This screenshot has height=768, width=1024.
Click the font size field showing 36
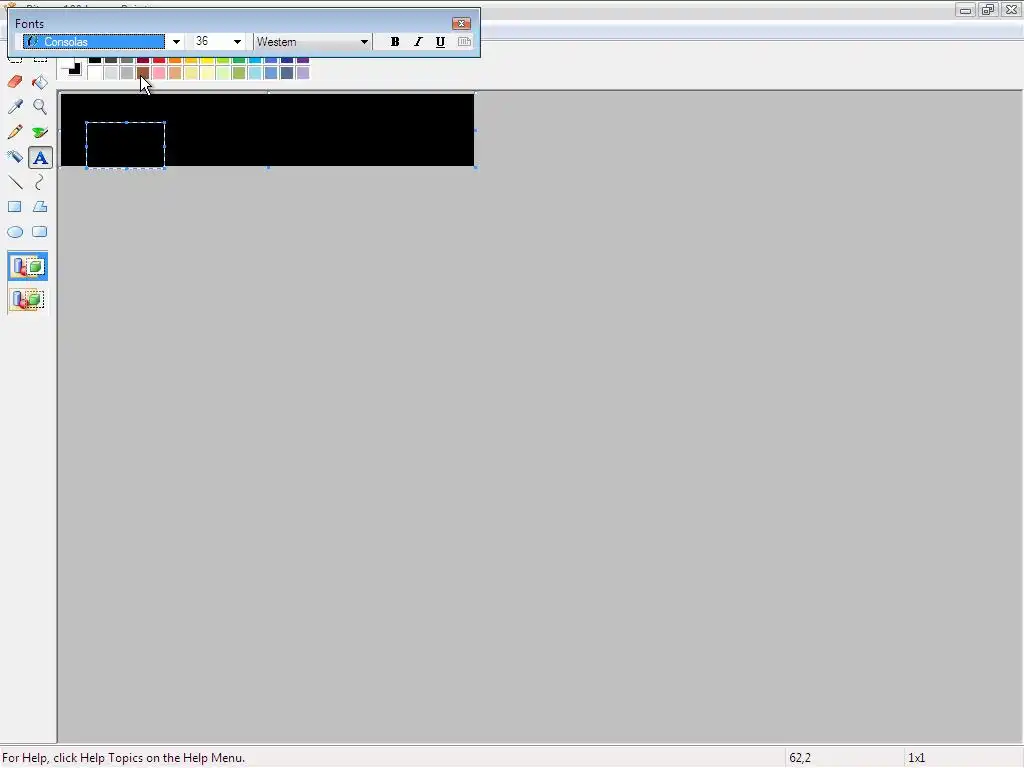point(210,42)
